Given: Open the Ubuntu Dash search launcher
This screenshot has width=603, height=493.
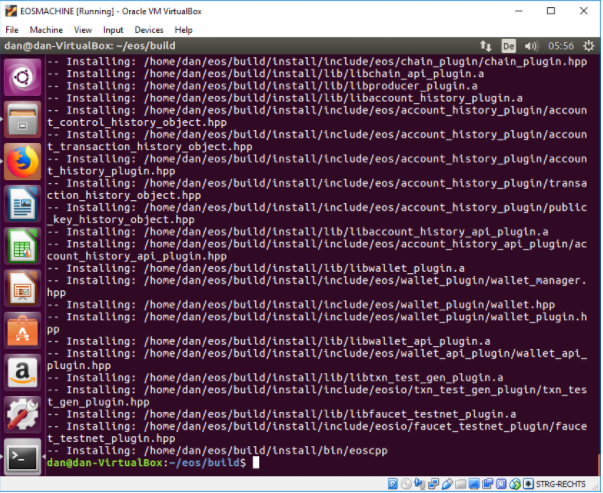Looking at the screenshot, I should point(22,77).
